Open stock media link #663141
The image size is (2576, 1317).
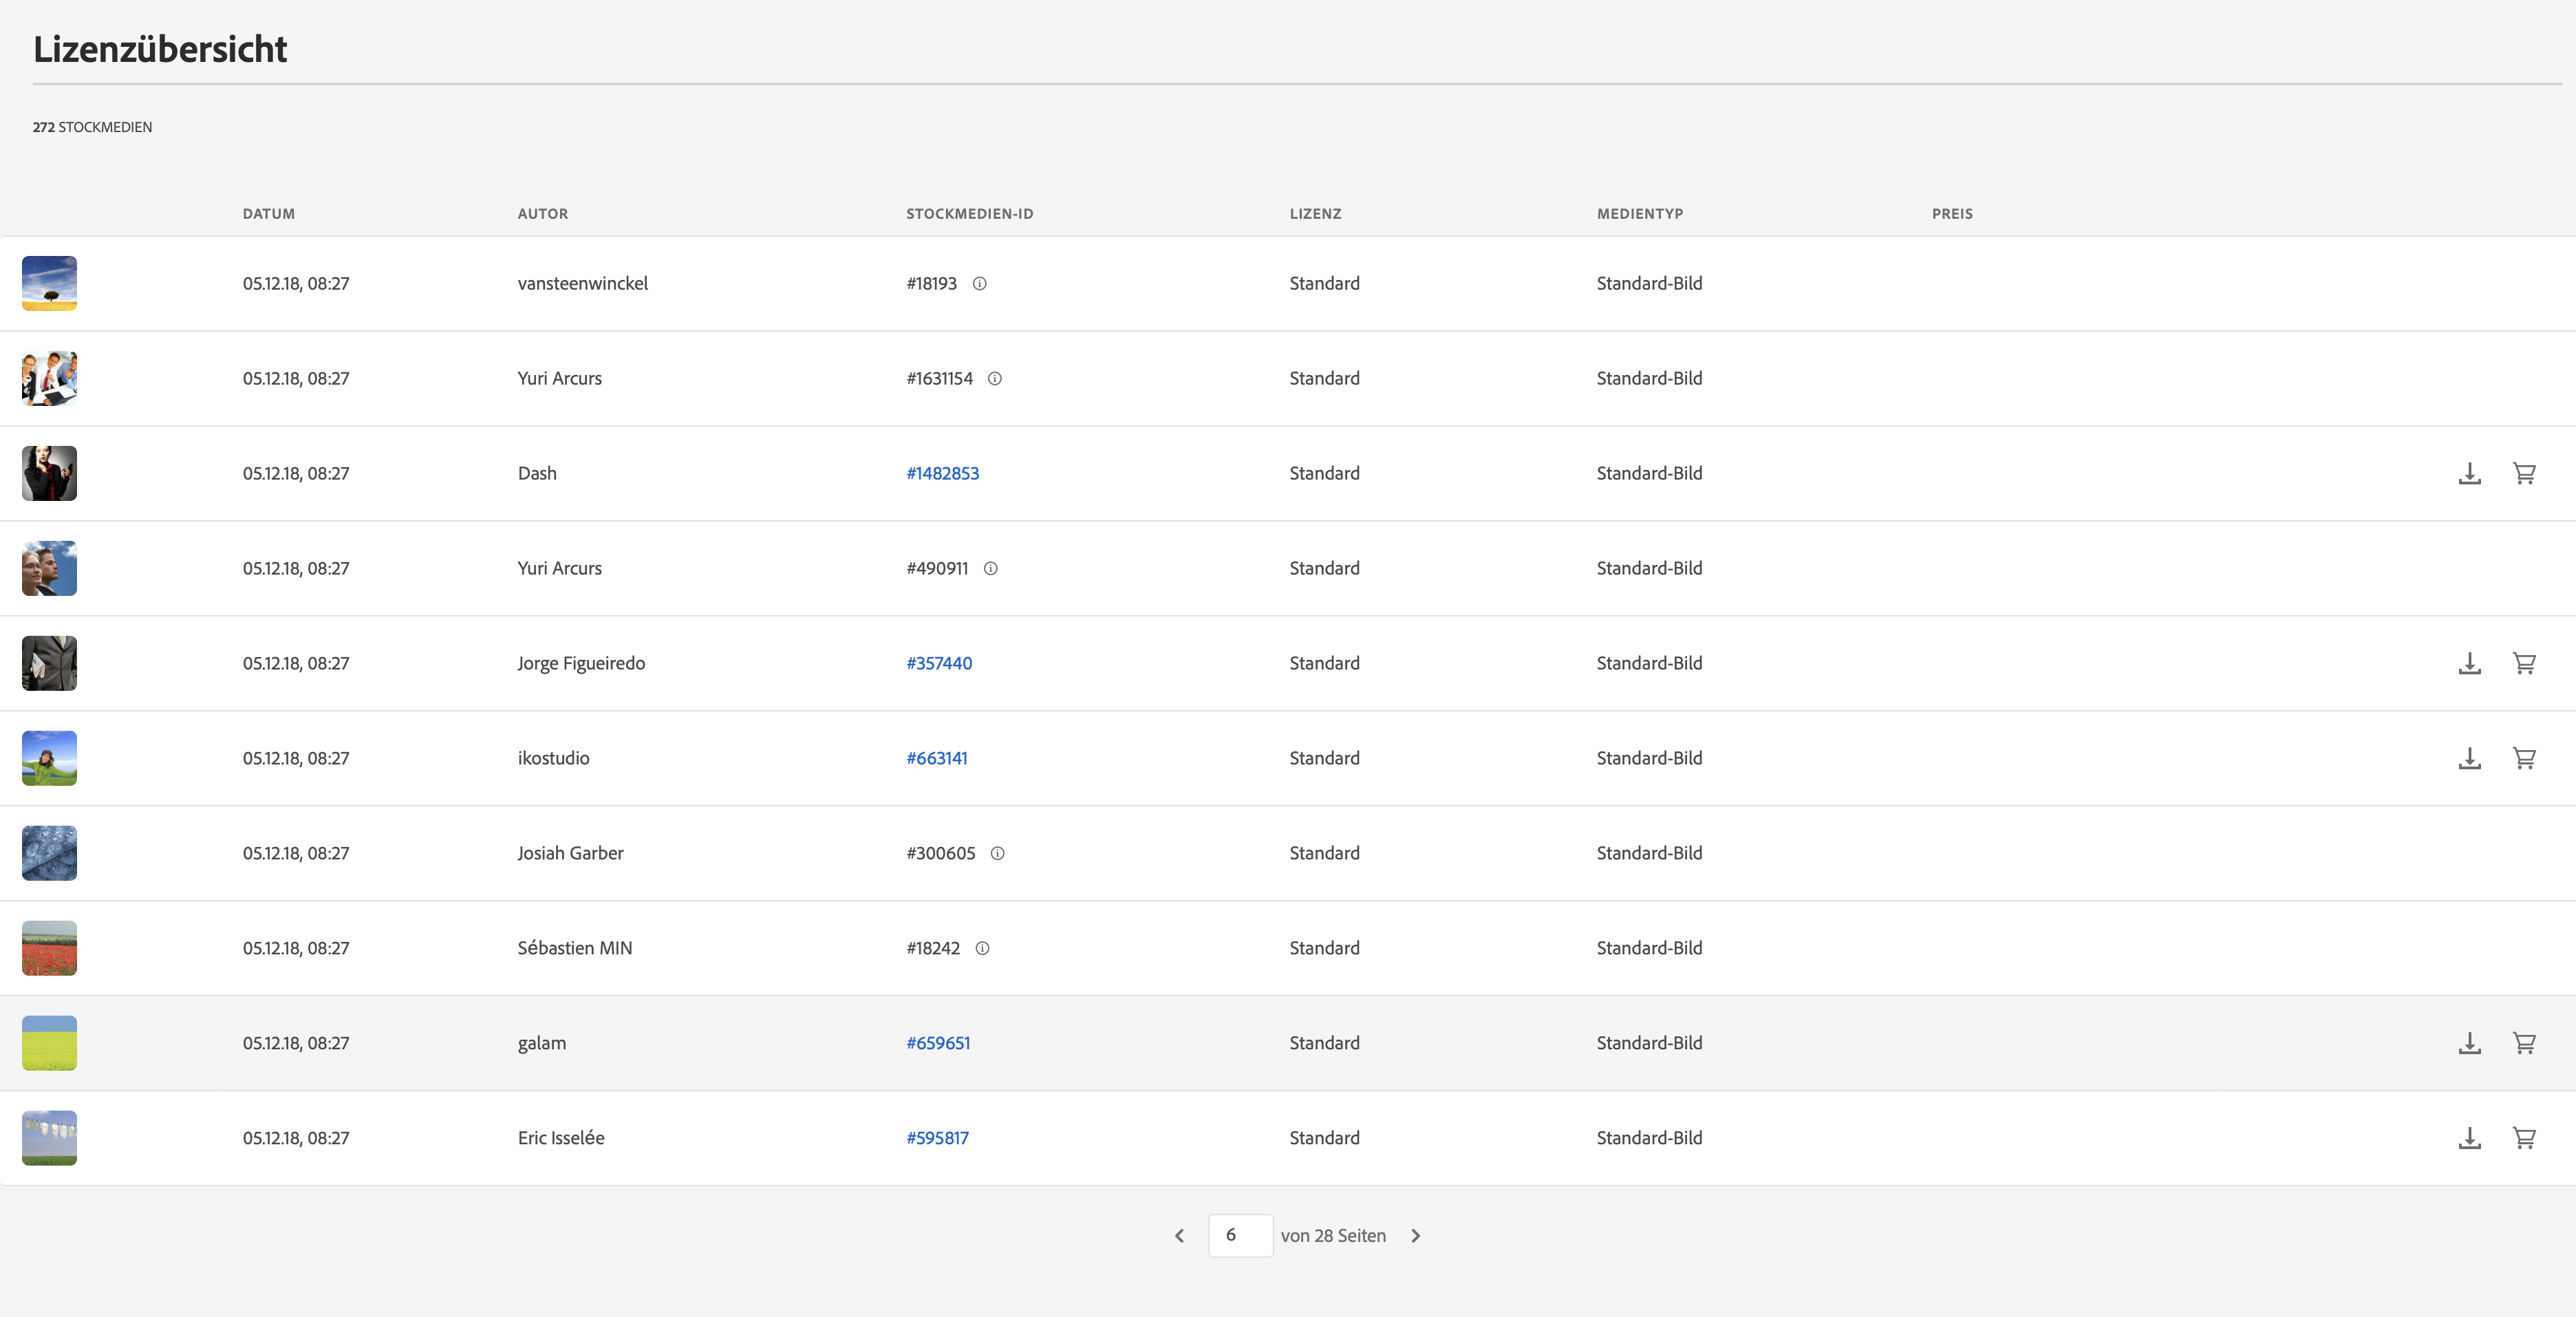click(x=937, y=758)
